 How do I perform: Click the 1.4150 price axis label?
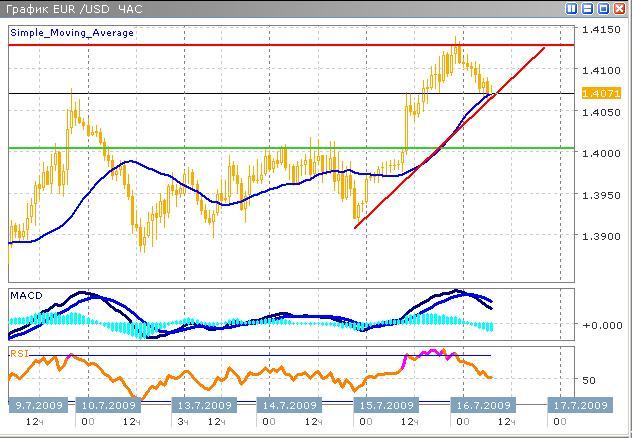tap(600, 30)
